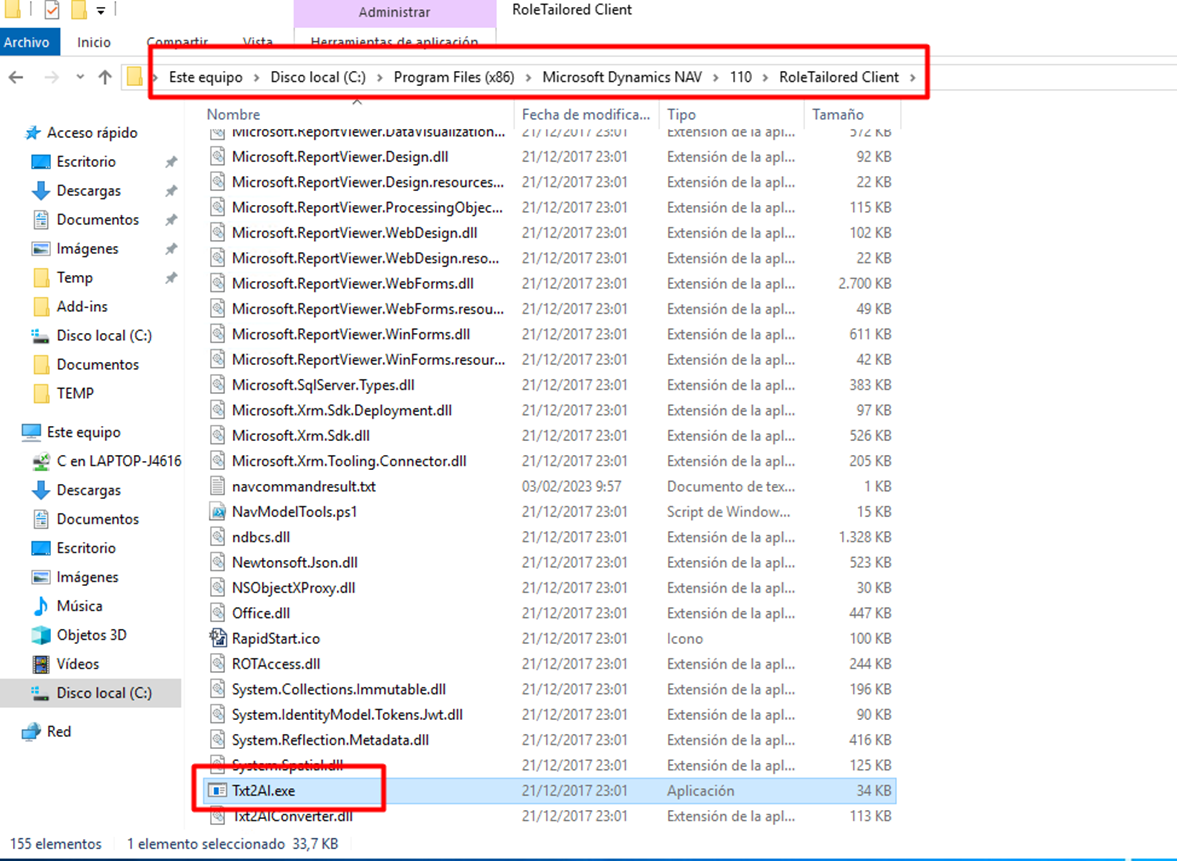Open the Archivo menu tab
The height and width of the screenshot is (861, 1177).
26,42
